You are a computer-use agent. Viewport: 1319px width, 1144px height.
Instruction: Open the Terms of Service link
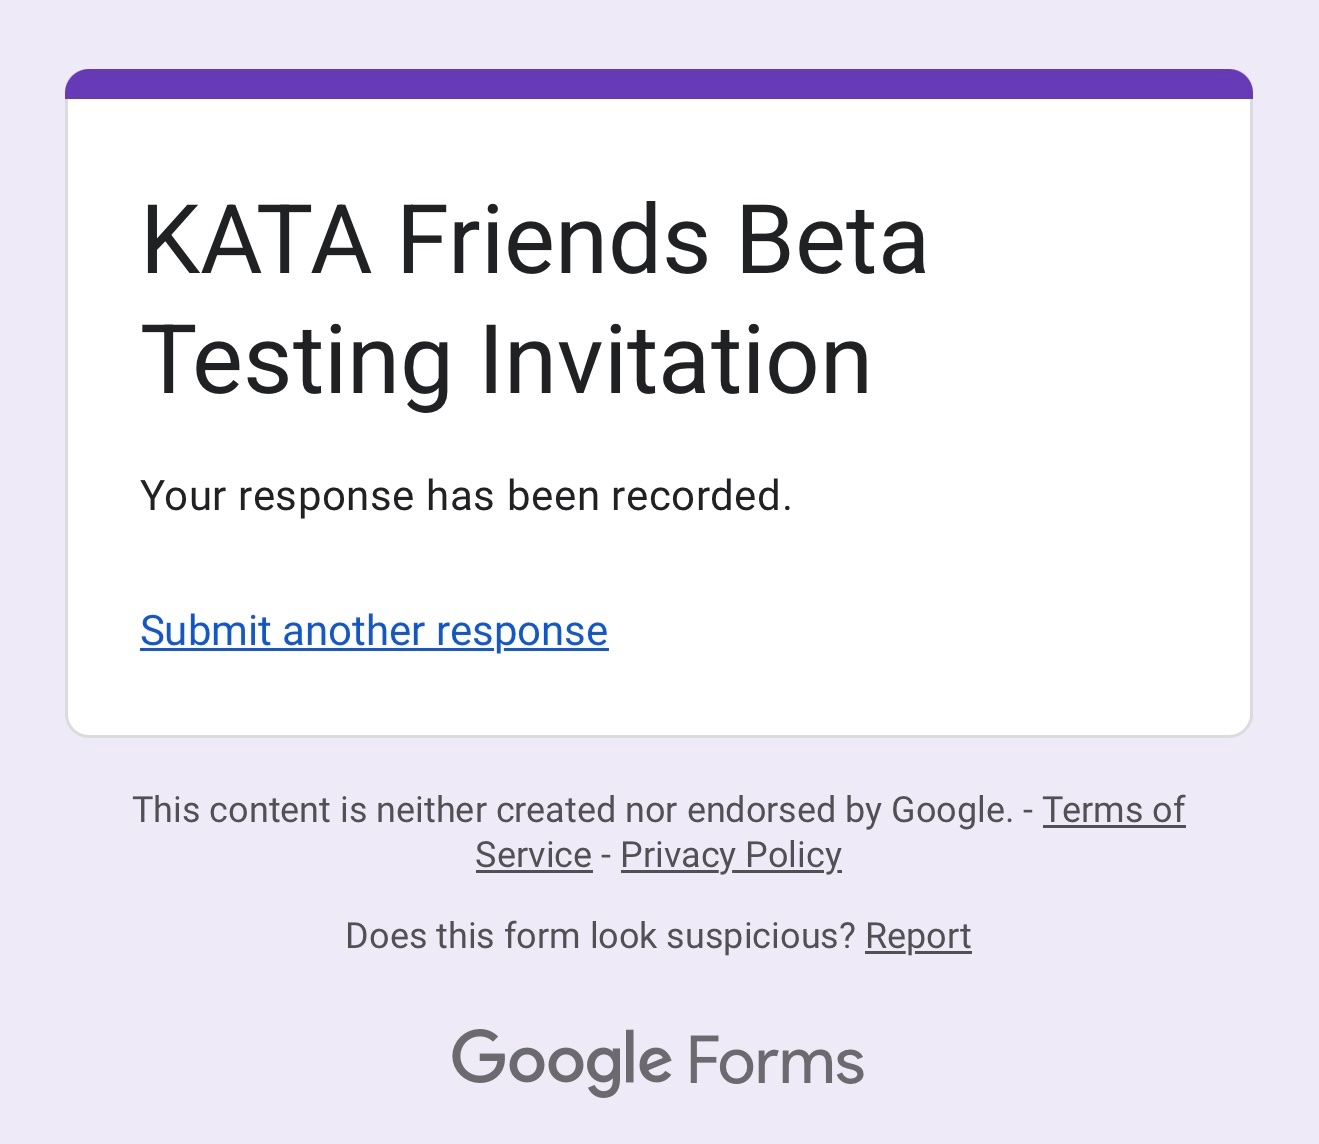1114,810
